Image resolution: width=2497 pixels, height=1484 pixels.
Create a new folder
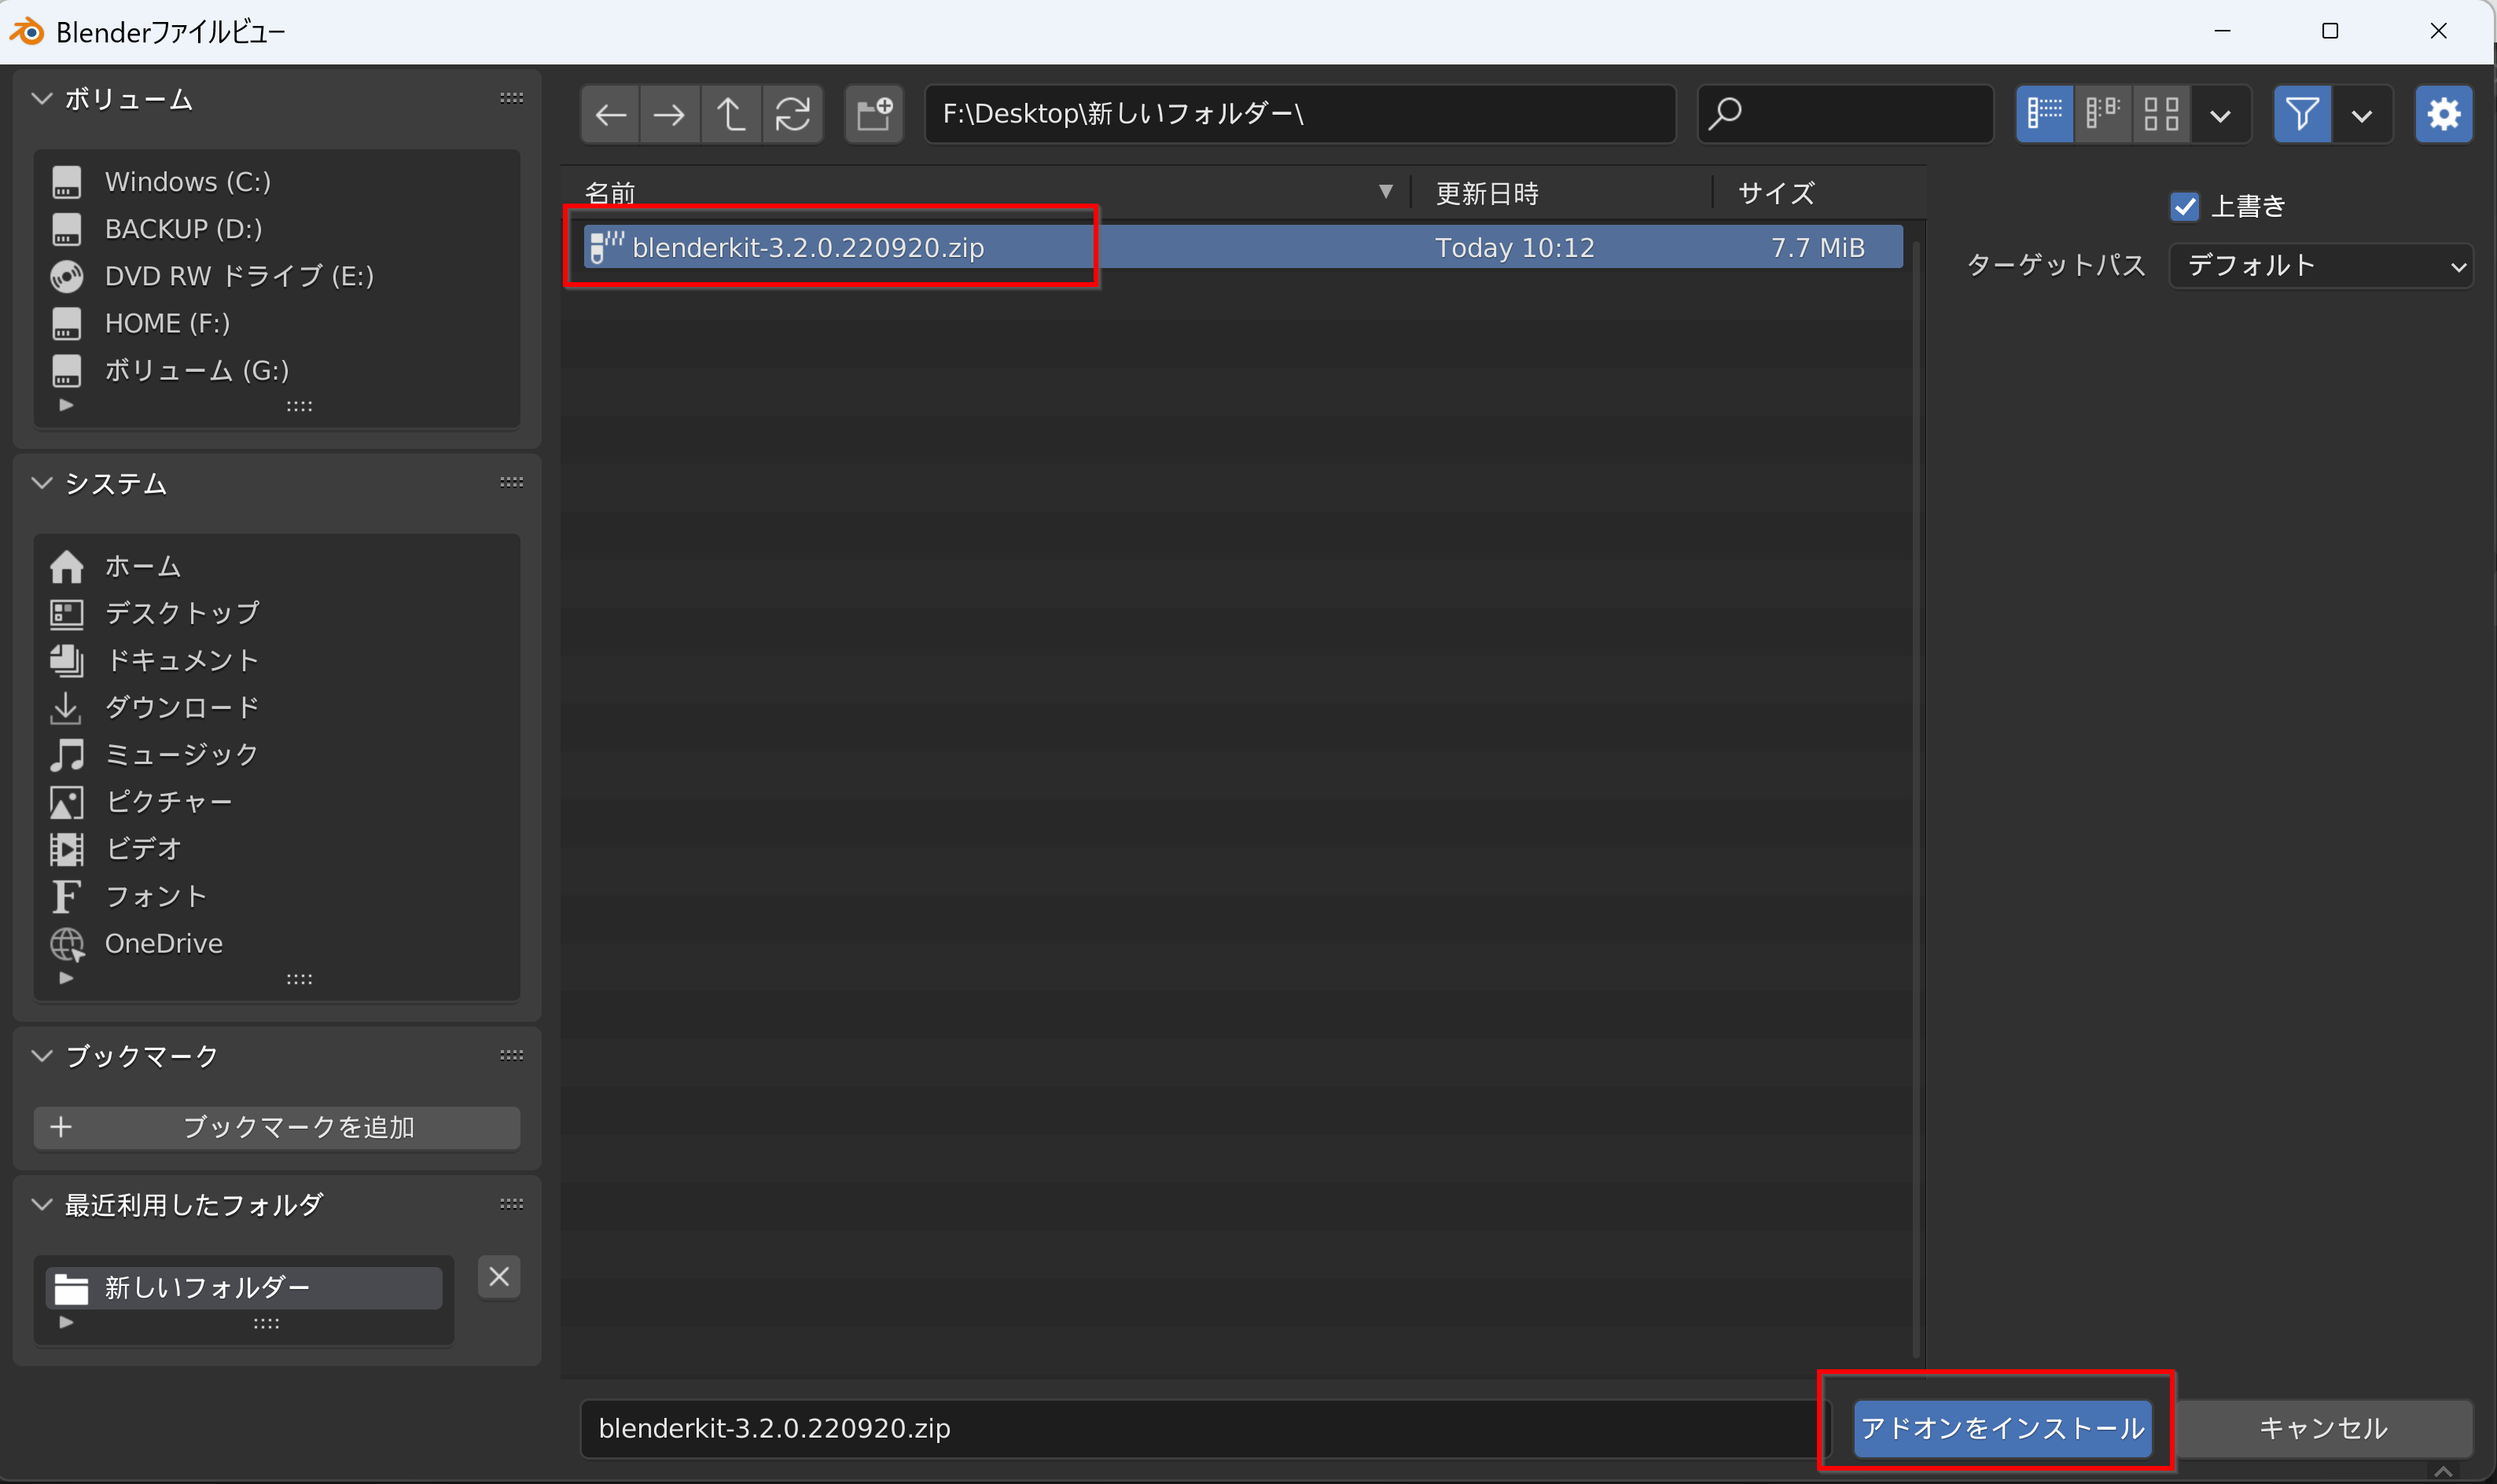[x=874, y=114]
